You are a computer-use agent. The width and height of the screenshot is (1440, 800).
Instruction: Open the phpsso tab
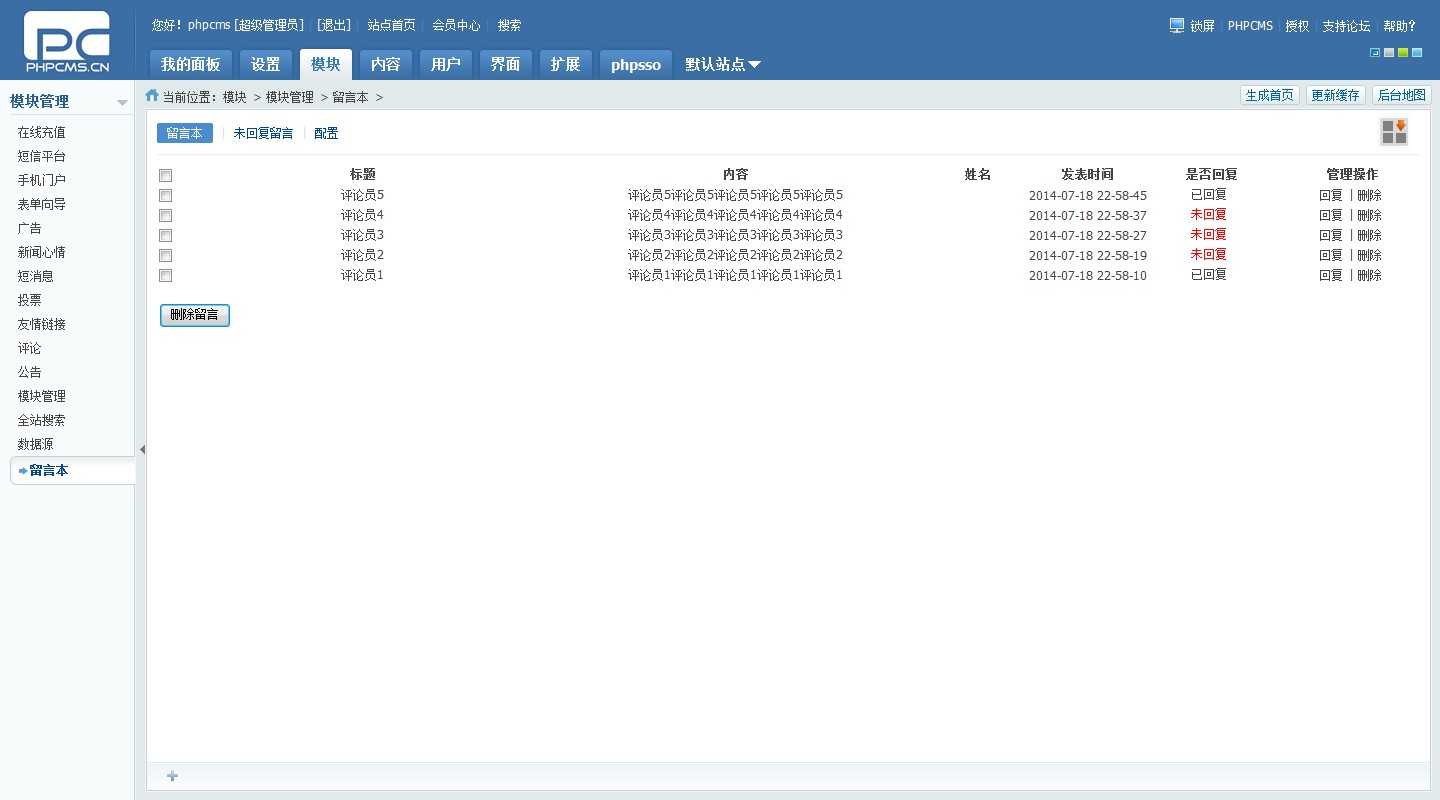636,64
